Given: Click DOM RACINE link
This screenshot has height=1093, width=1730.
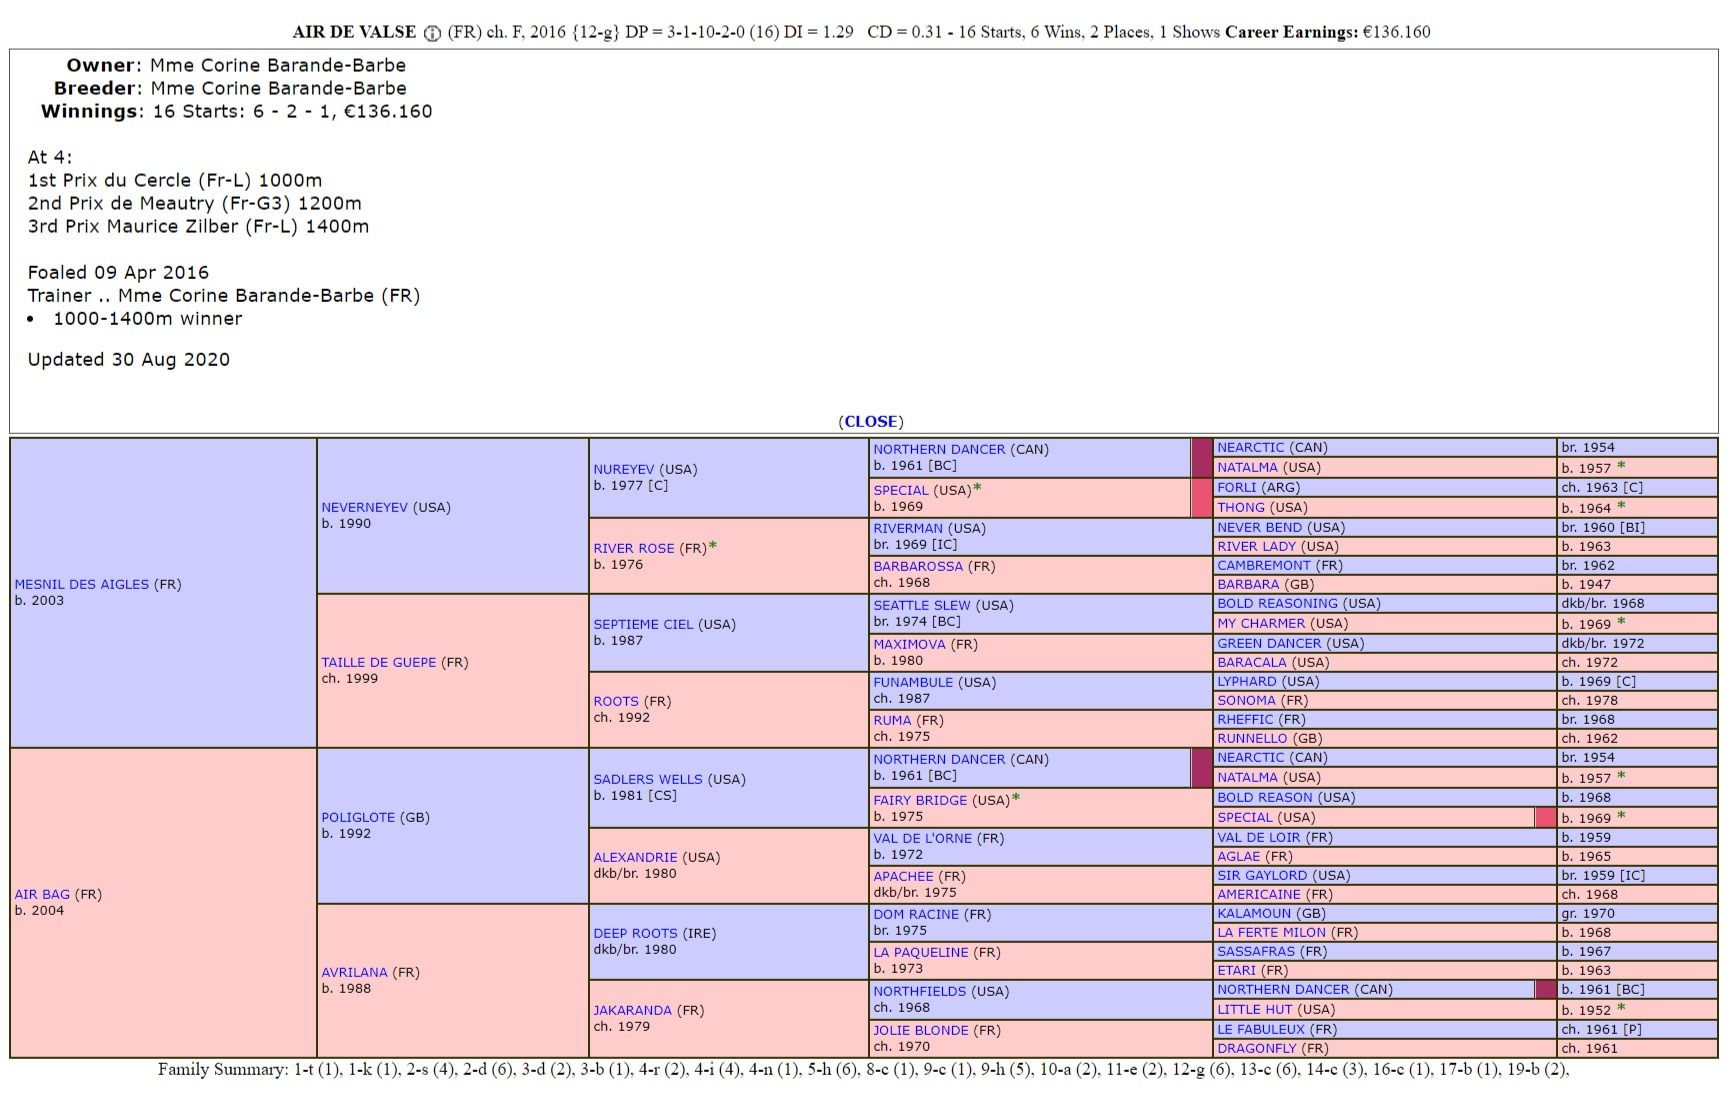Looking at the screenshot, I should (x=916, y=914).
